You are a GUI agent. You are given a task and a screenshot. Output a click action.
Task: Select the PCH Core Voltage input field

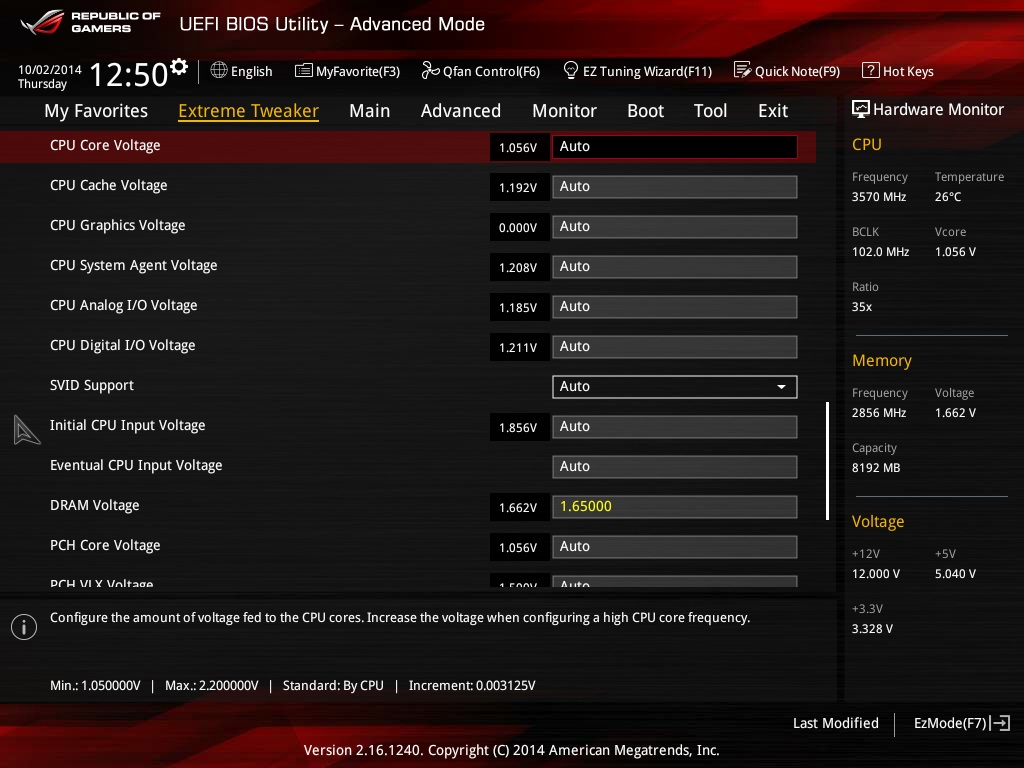click(x=675, y=546)
